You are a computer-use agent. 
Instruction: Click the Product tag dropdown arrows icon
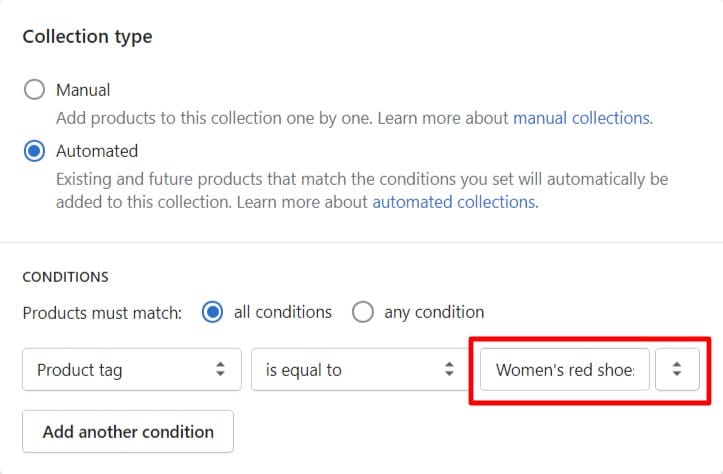(x=221, y=370)
